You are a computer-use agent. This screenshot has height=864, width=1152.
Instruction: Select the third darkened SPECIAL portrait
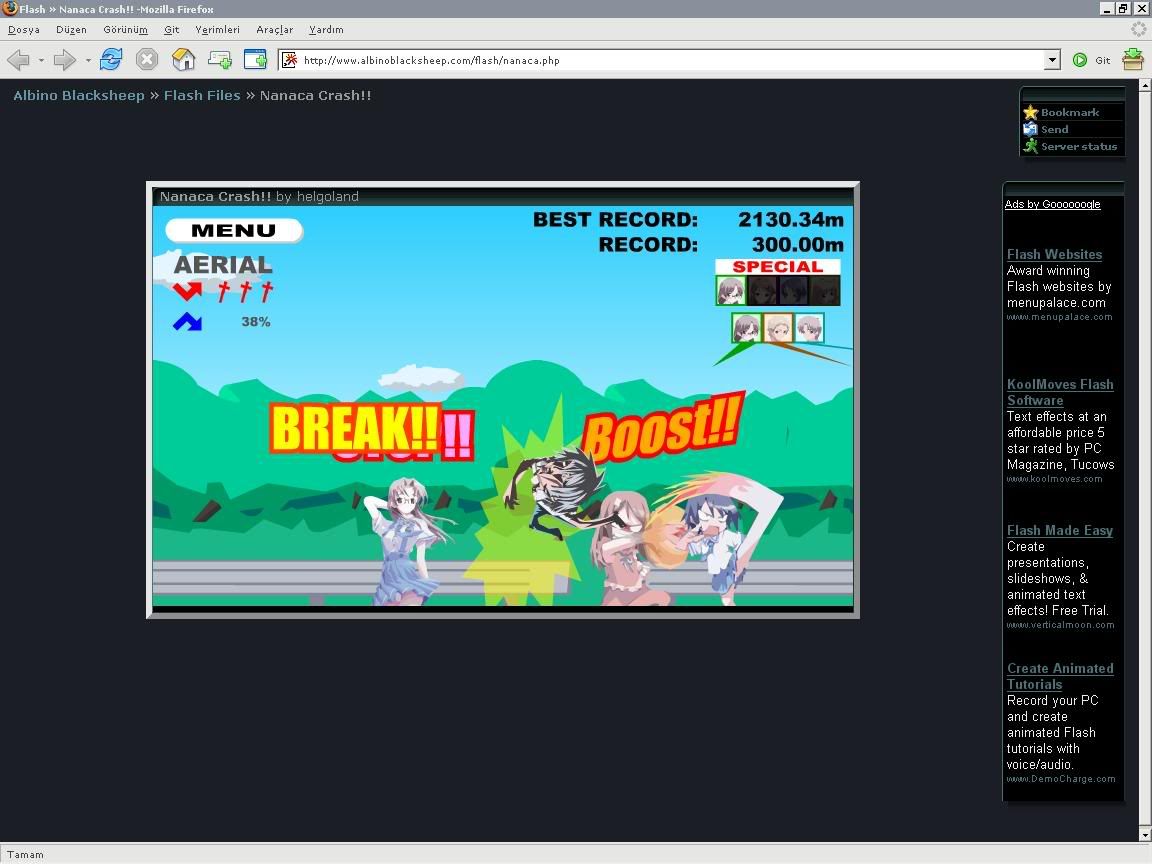(x=793, y=291)
